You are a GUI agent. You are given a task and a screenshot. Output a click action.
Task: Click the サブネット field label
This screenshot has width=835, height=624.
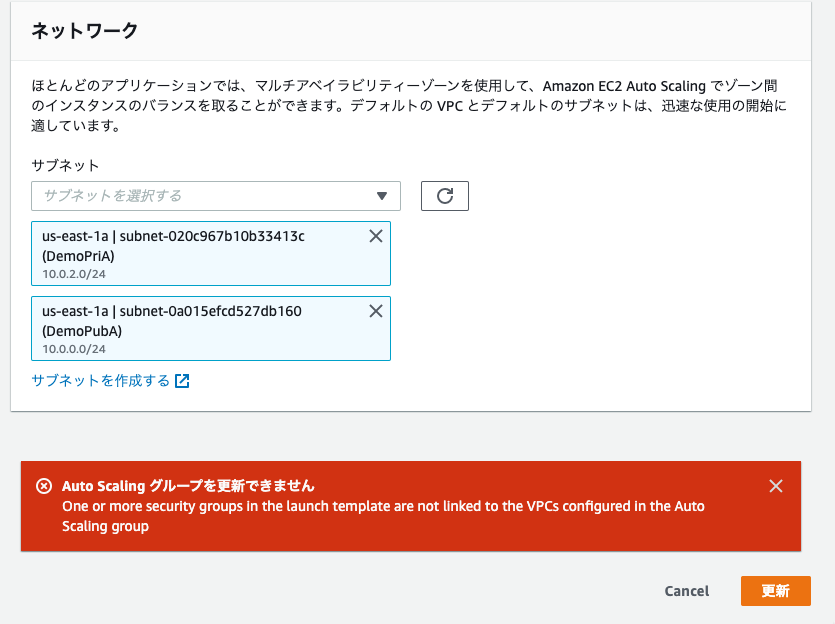[x=65, y=166]
